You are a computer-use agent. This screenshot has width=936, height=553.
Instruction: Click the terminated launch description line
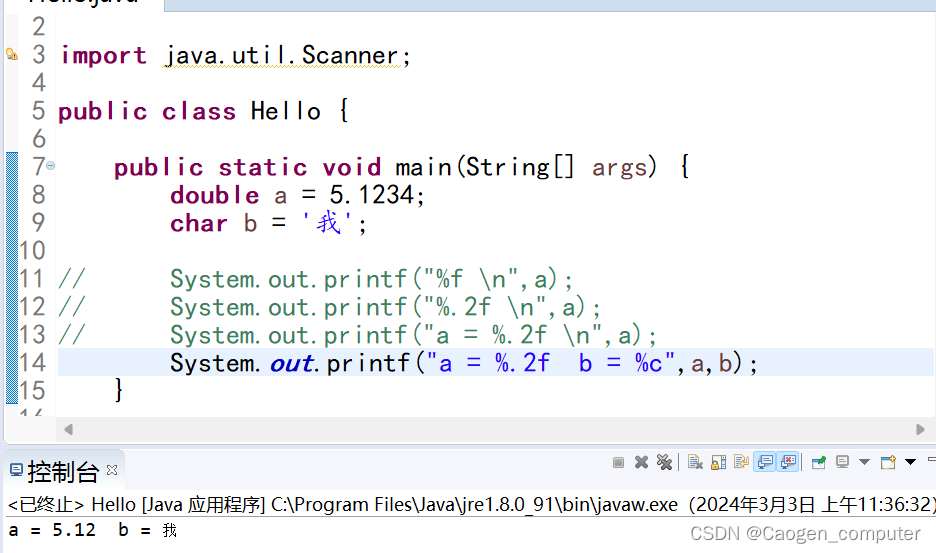click(x=470, y=505)
